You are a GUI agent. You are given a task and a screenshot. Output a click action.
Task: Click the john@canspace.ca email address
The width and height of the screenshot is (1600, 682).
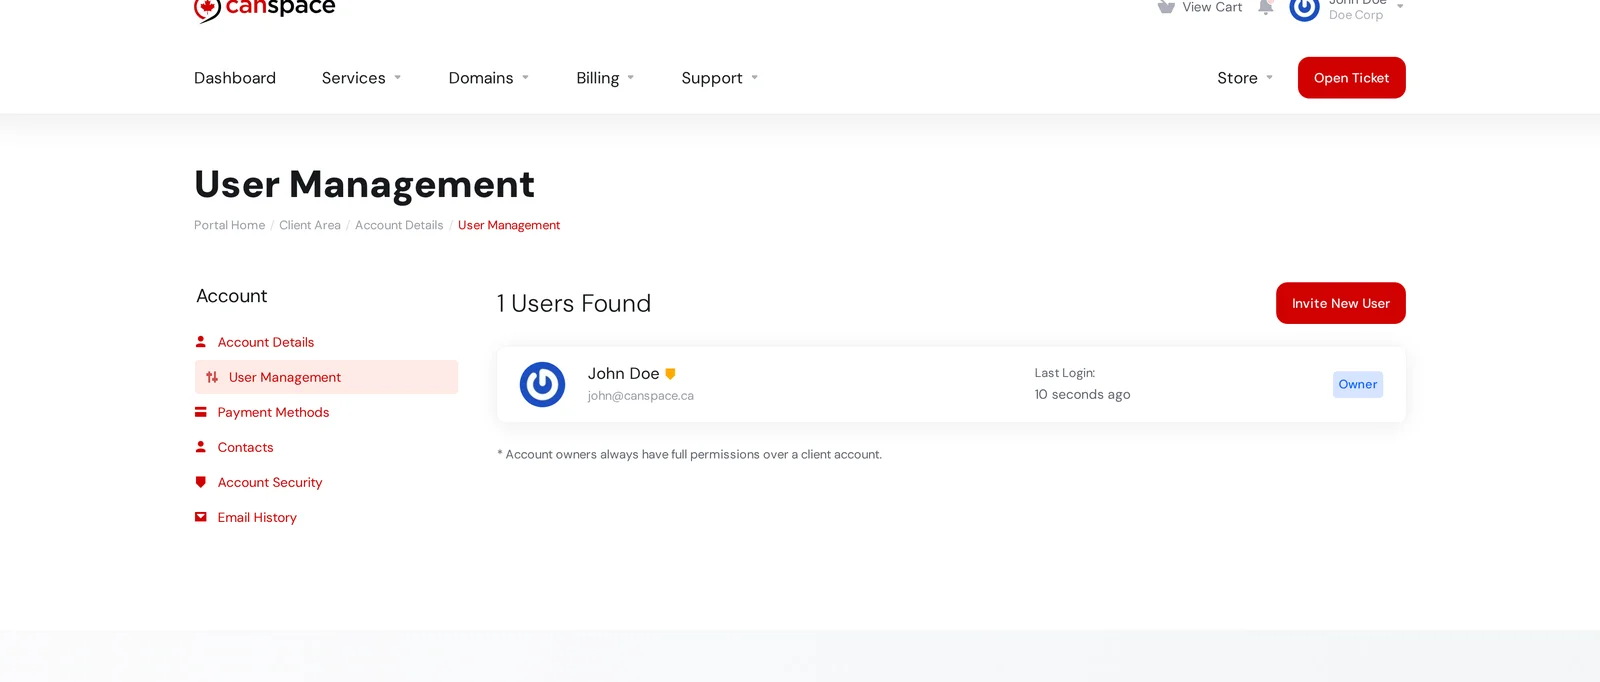point(641,396)
